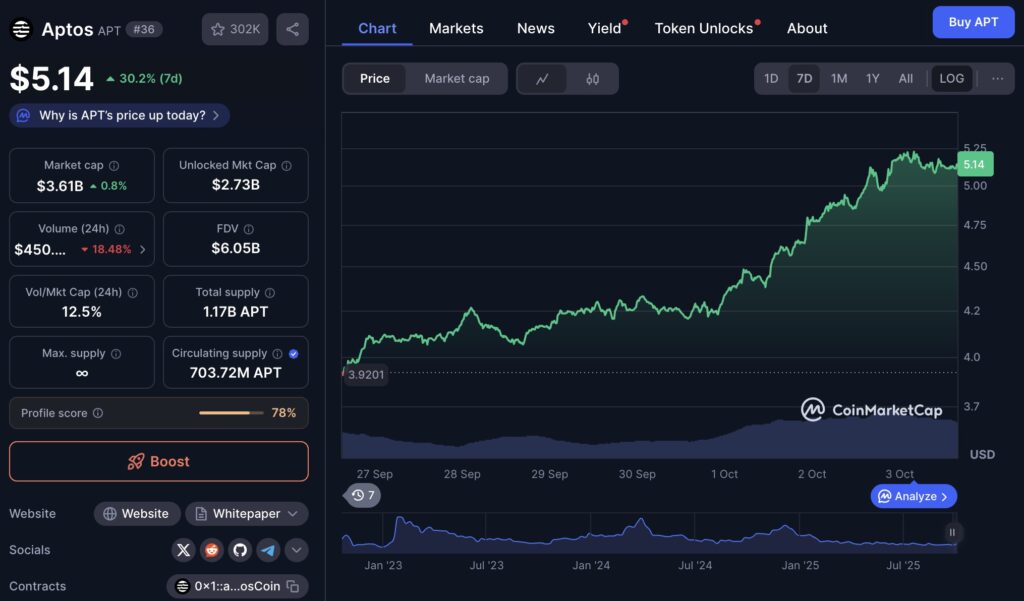Click the Analyze button

pyautogui.click(x=914, y=496)
